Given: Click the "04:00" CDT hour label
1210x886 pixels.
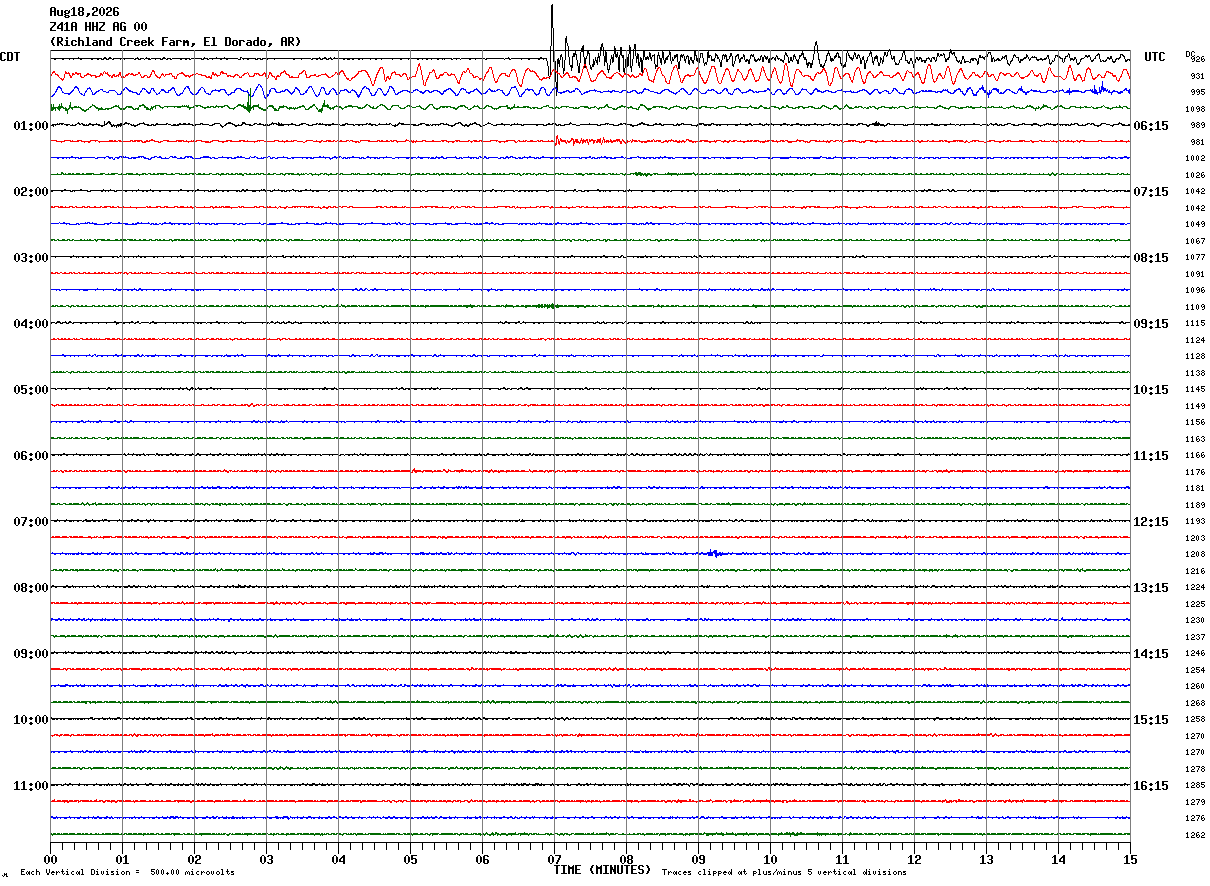Looking at the screenshot, I should (x=31, y=324).
